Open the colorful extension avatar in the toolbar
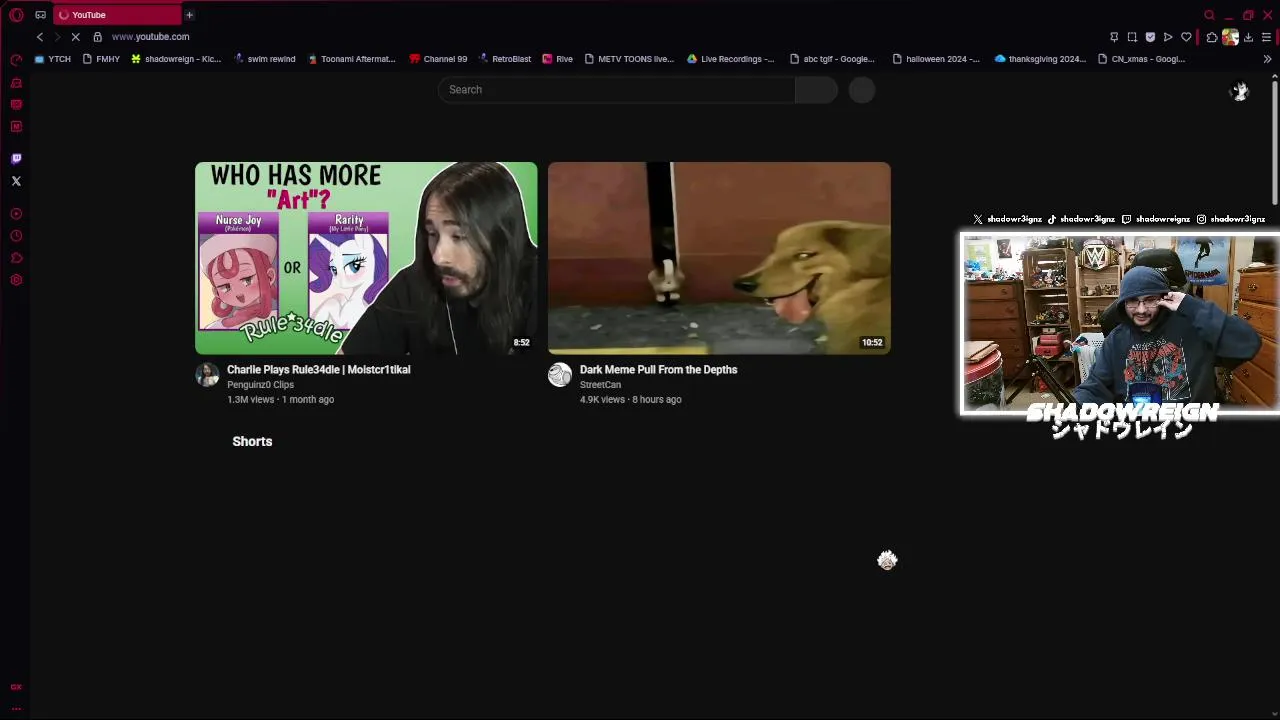This screenshot has width=1280, height=720. [1230, 37]
